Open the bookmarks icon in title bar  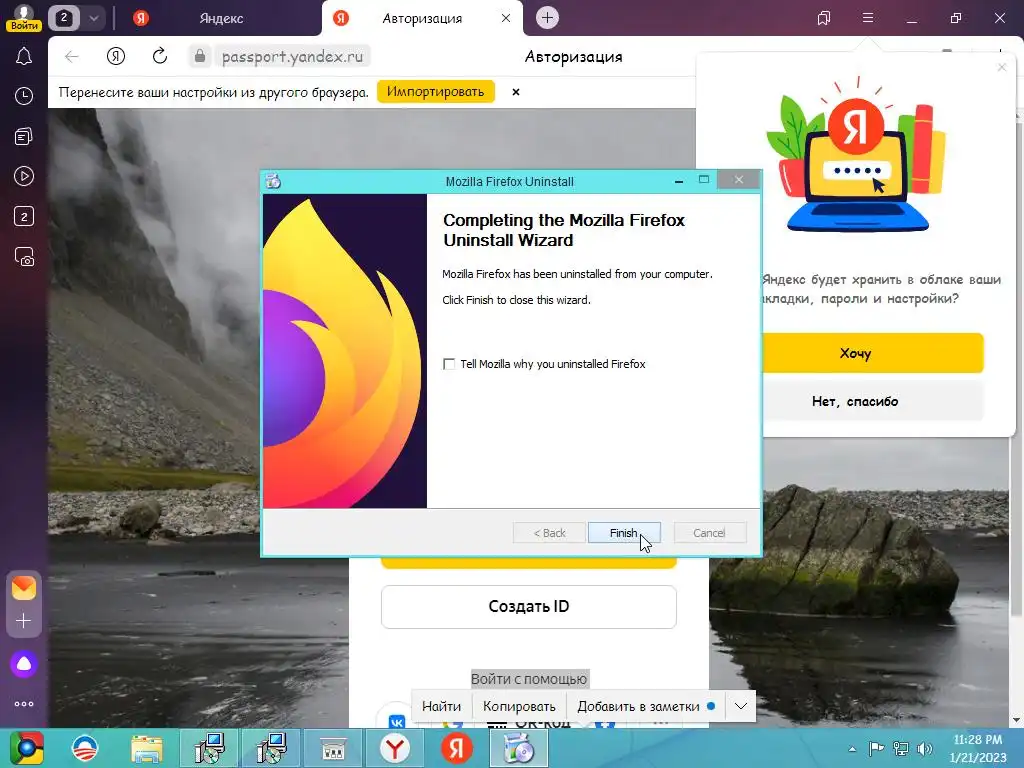click(824, 18)
